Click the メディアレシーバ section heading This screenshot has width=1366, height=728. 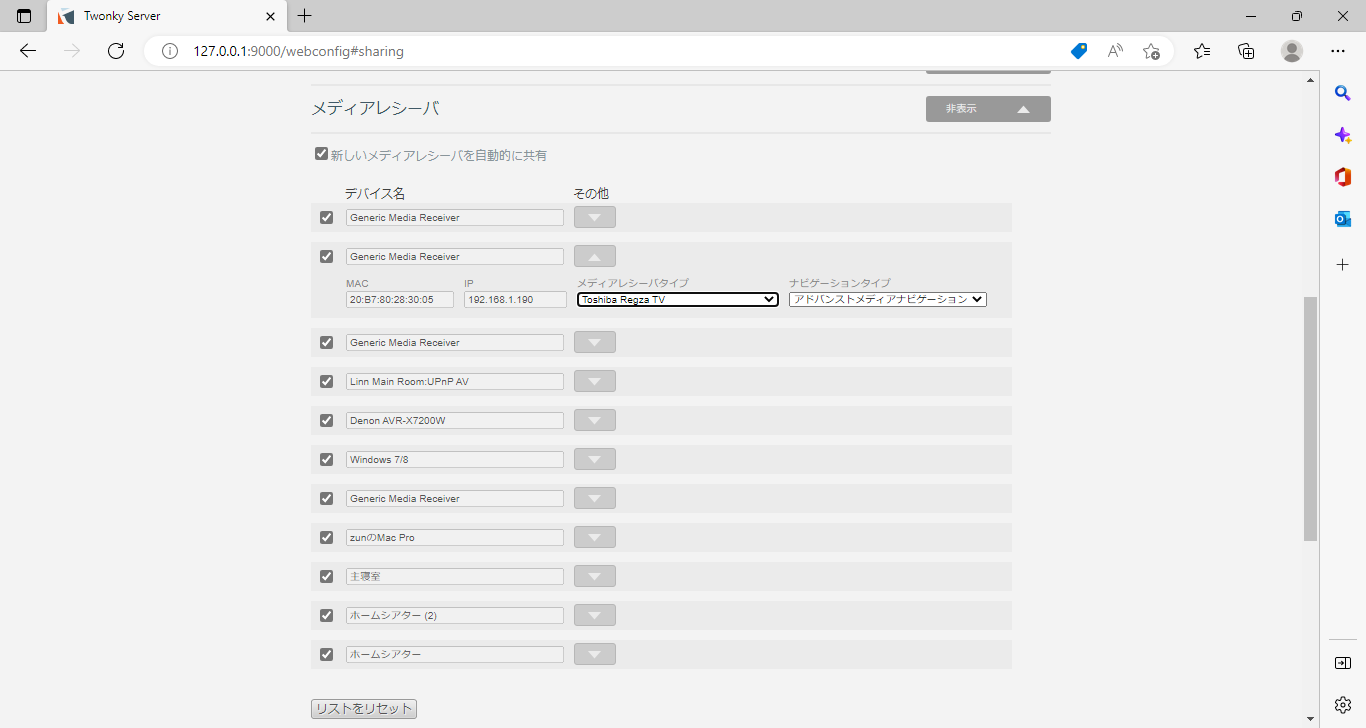click(375, 108)
